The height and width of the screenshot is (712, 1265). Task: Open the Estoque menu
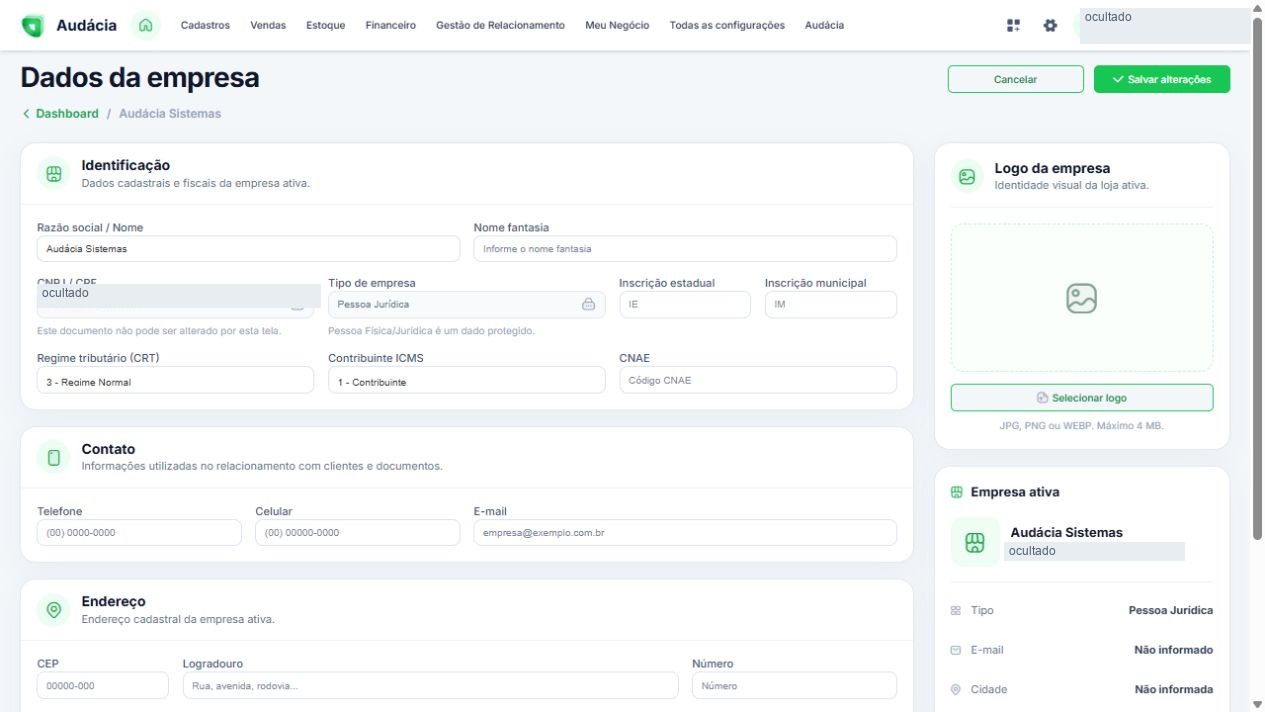326,26
